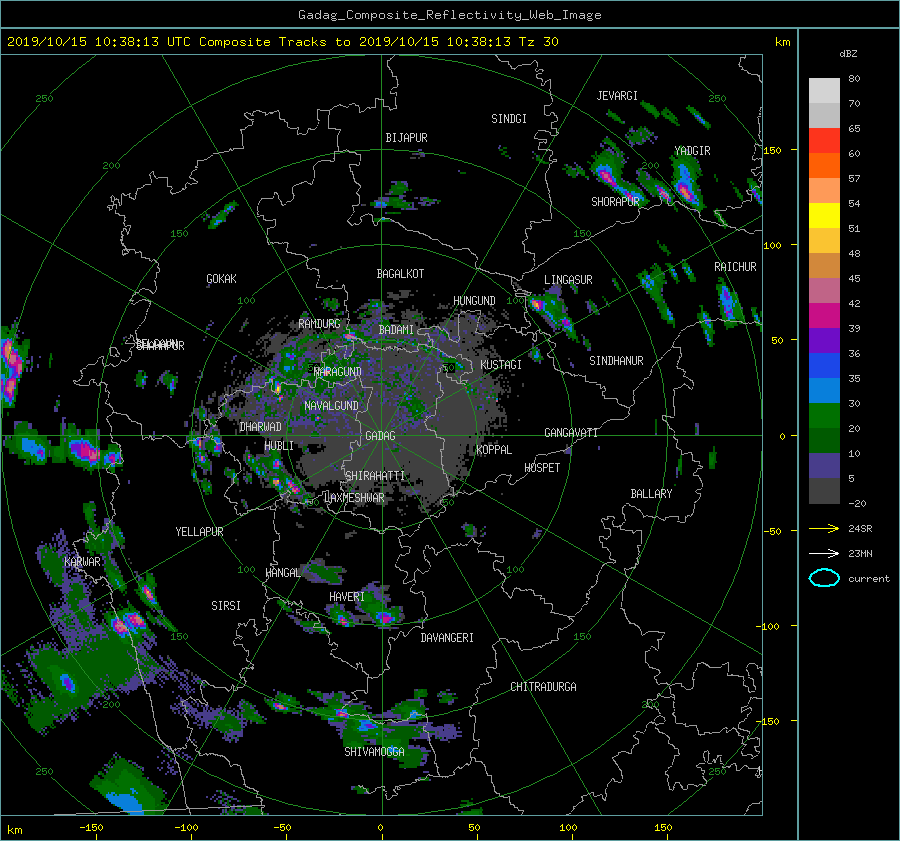
Task: Click the SIRSI city label
Action: (226, 606)
